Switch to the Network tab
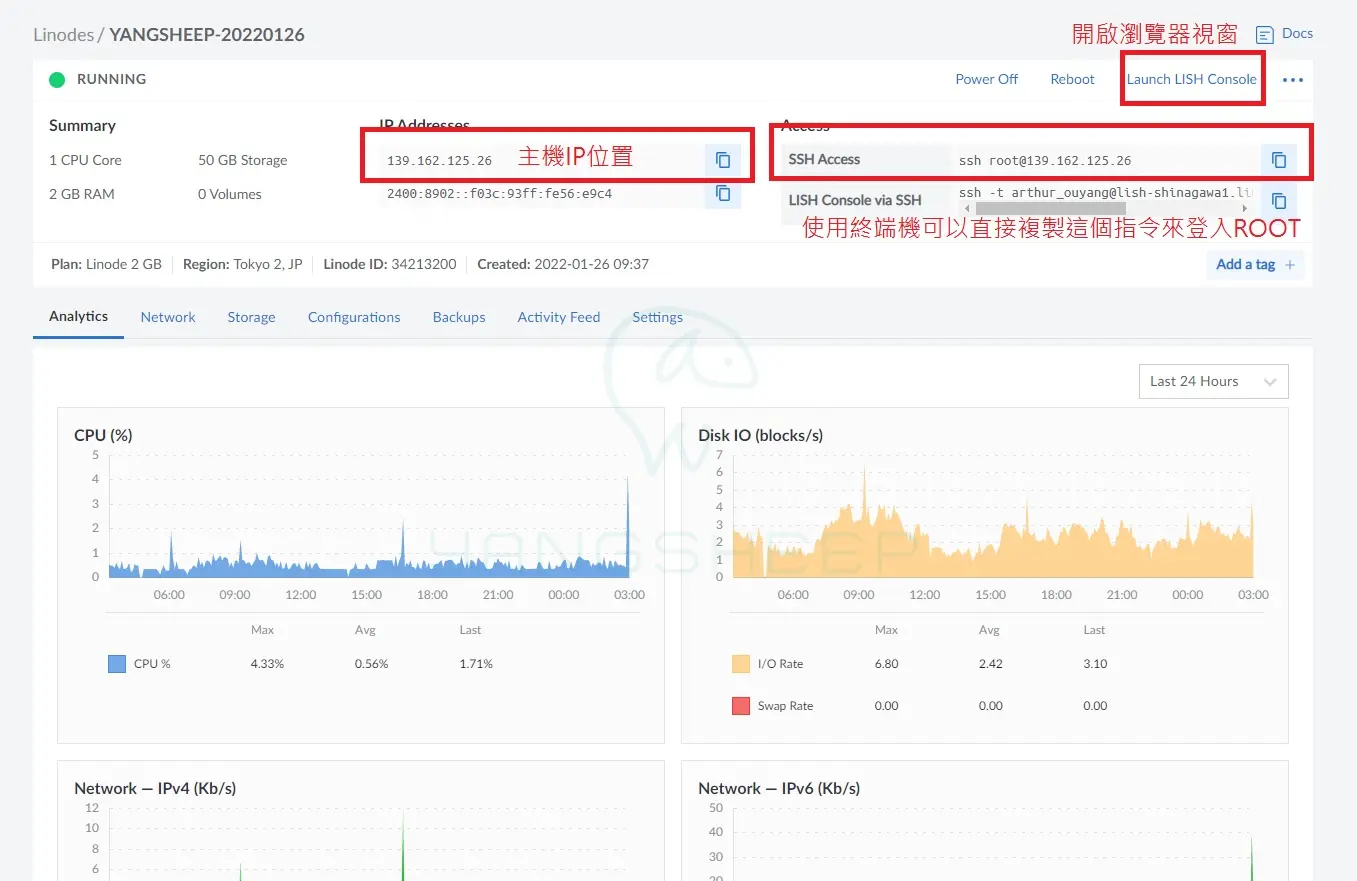This screenshot has height=881, width=1357. pyautogui.click(x=168, y=317)
